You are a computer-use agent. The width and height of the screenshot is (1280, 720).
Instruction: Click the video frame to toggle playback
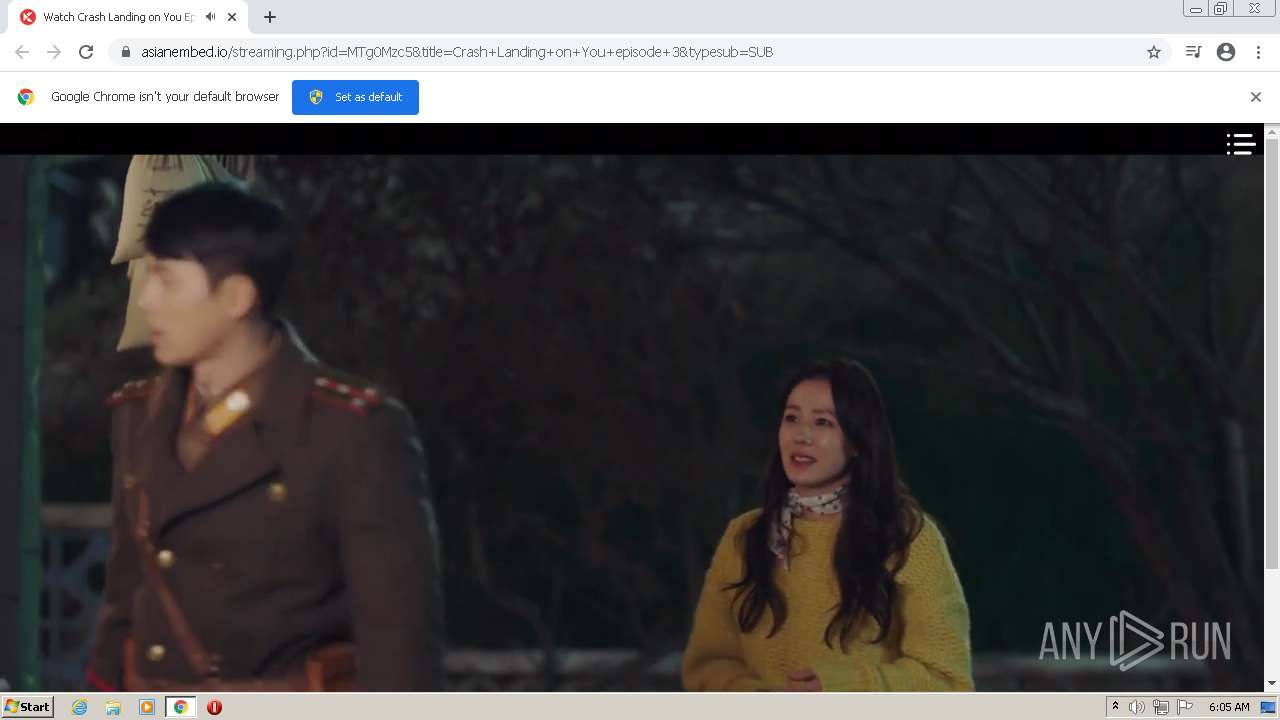click(632, 423)
